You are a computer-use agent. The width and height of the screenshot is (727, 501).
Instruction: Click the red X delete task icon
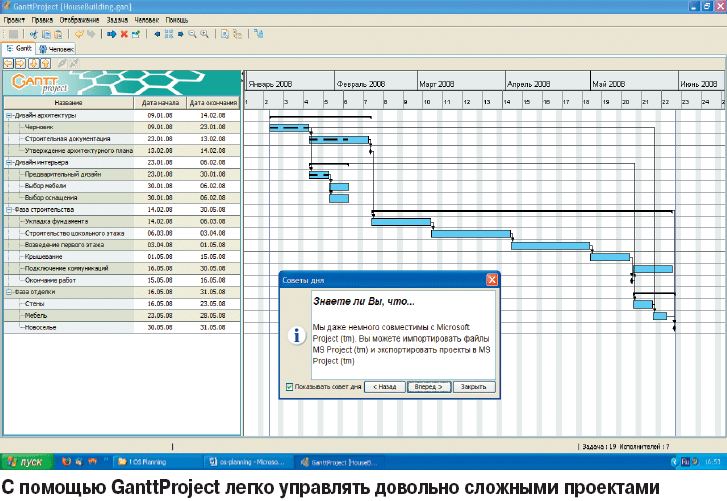[x=123, y=33]
